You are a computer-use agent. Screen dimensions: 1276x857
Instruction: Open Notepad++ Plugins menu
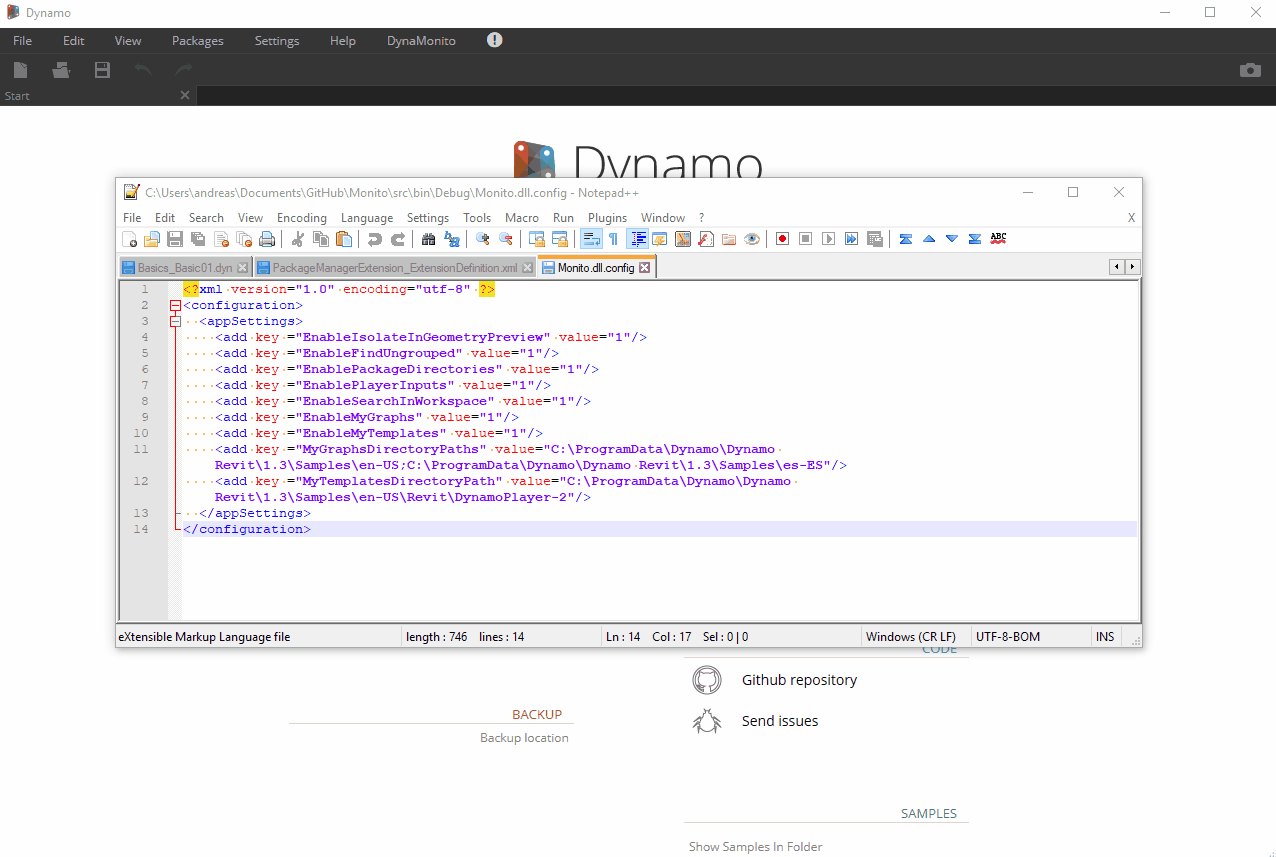[607, 217]
